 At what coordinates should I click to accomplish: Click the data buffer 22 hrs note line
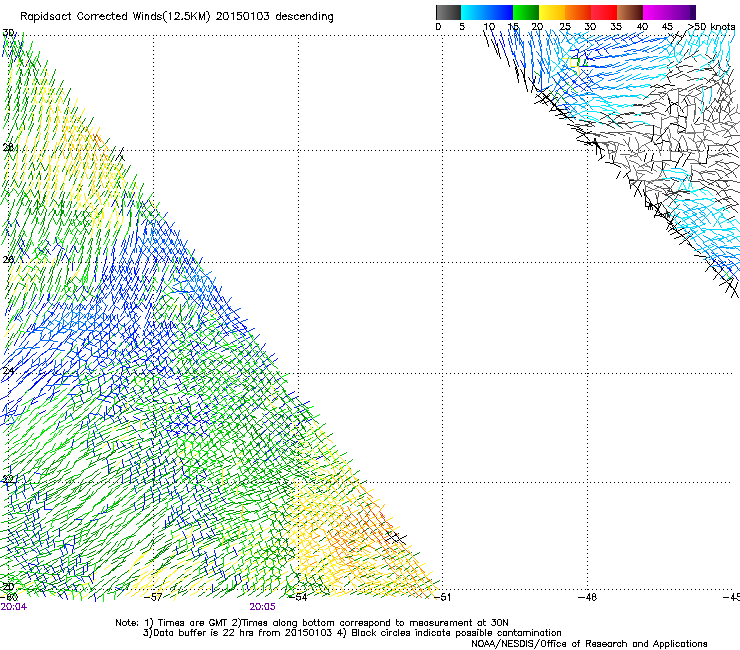352,633
